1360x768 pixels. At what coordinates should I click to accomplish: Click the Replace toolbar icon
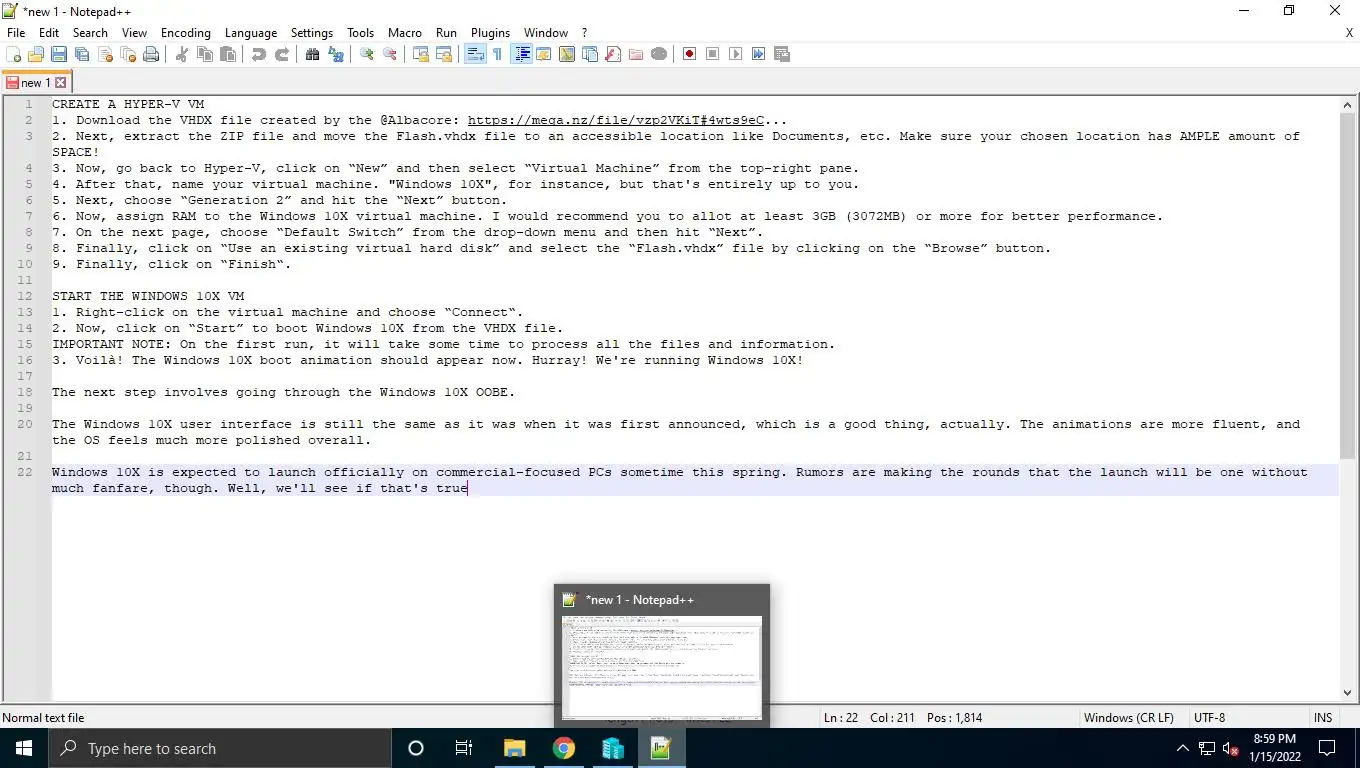(336, 54)
